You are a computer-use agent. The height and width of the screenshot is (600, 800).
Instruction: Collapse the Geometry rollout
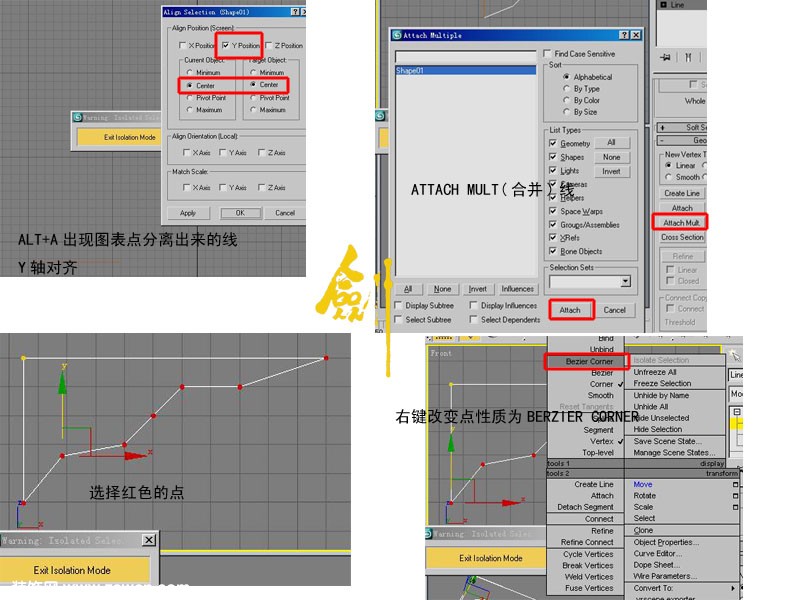point(682,140)
